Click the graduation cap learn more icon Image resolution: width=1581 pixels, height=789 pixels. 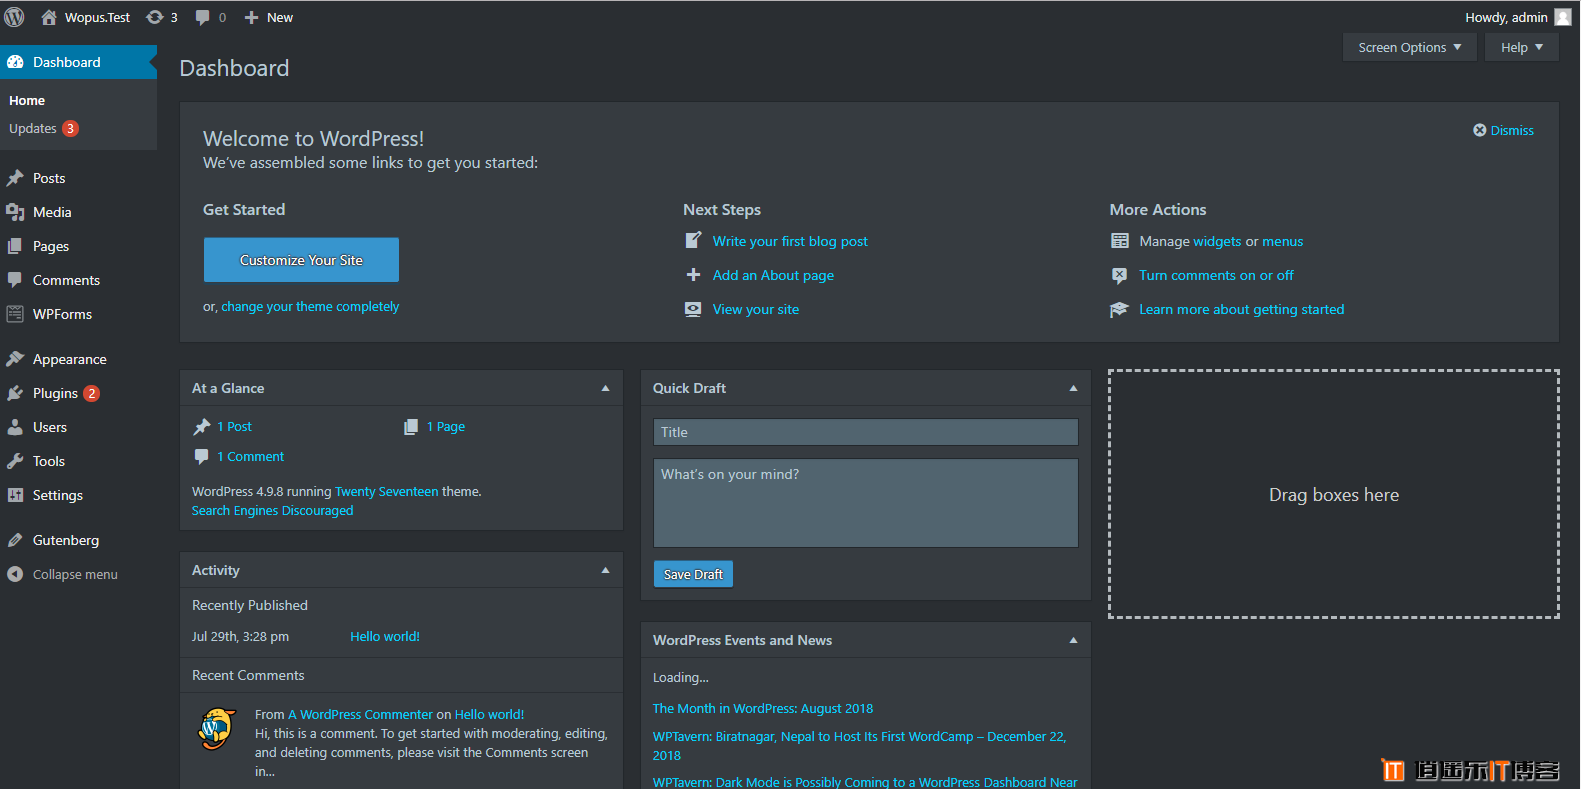1119,310
